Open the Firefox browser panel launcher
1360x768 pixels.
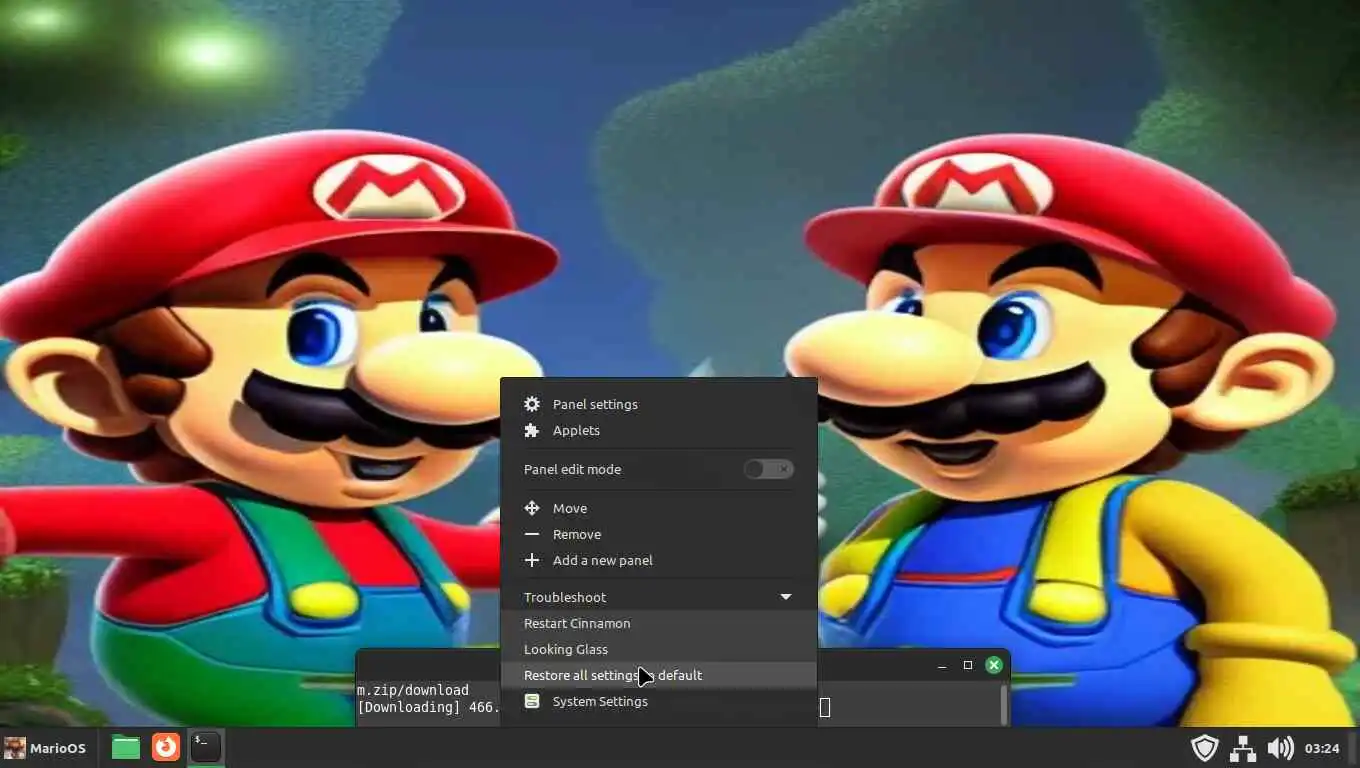point(165,747)
